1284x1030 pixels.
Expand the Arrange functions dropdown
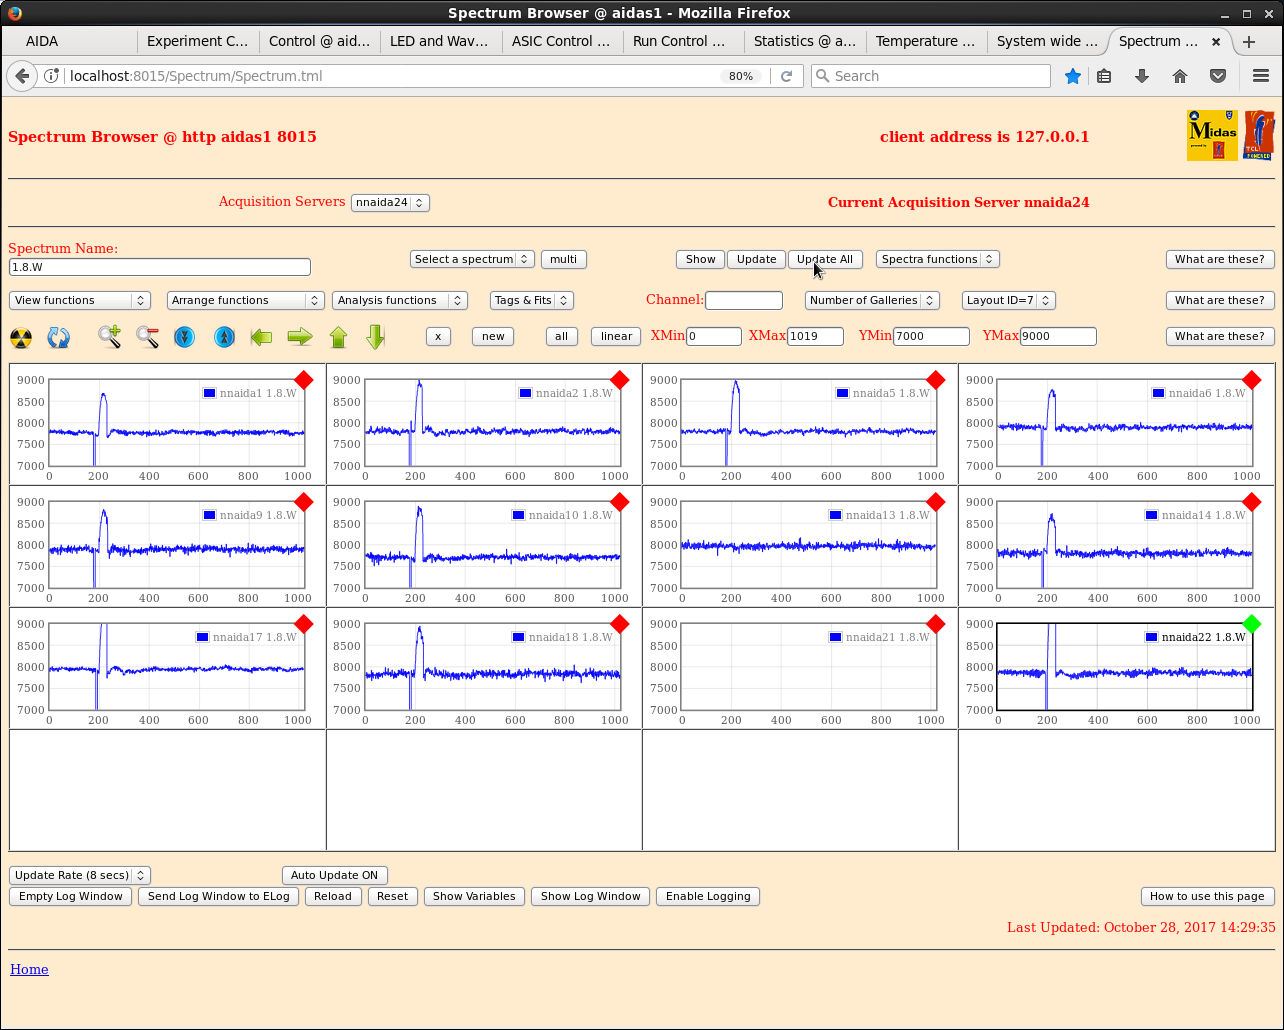[x=245, y=300]
